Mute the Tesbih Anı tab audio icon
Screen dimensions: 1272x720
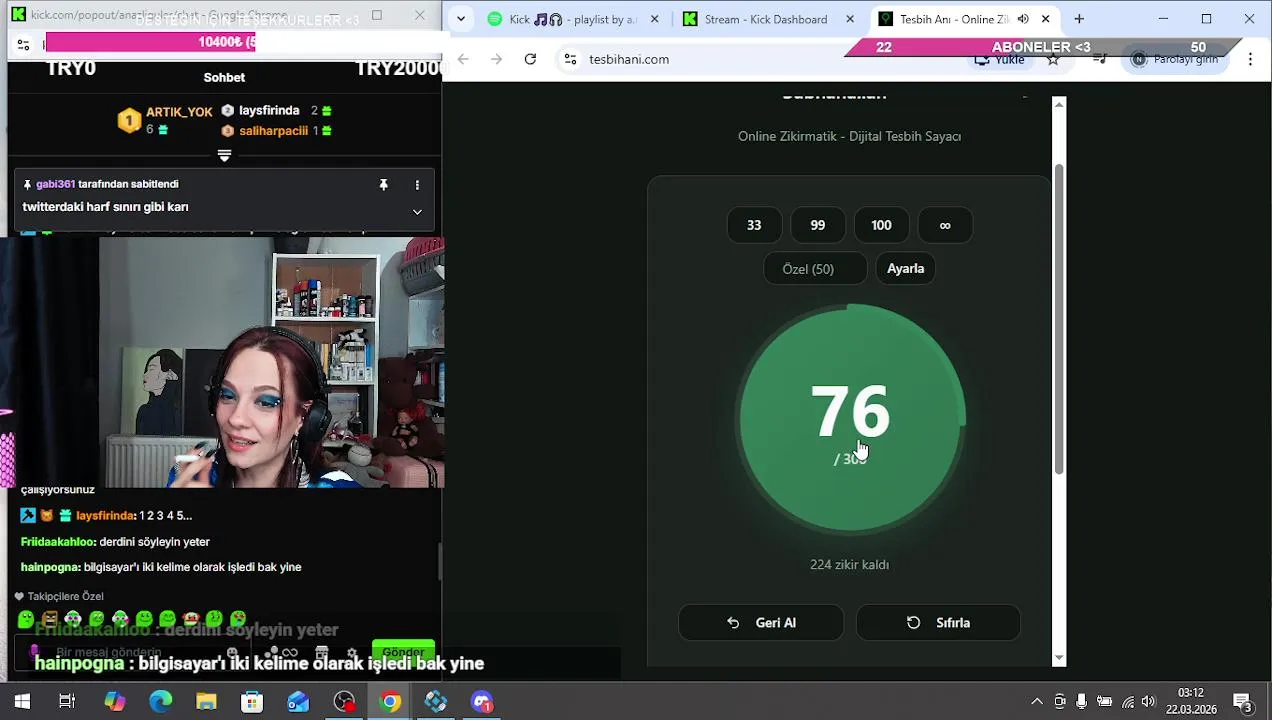click(1023, 19)
